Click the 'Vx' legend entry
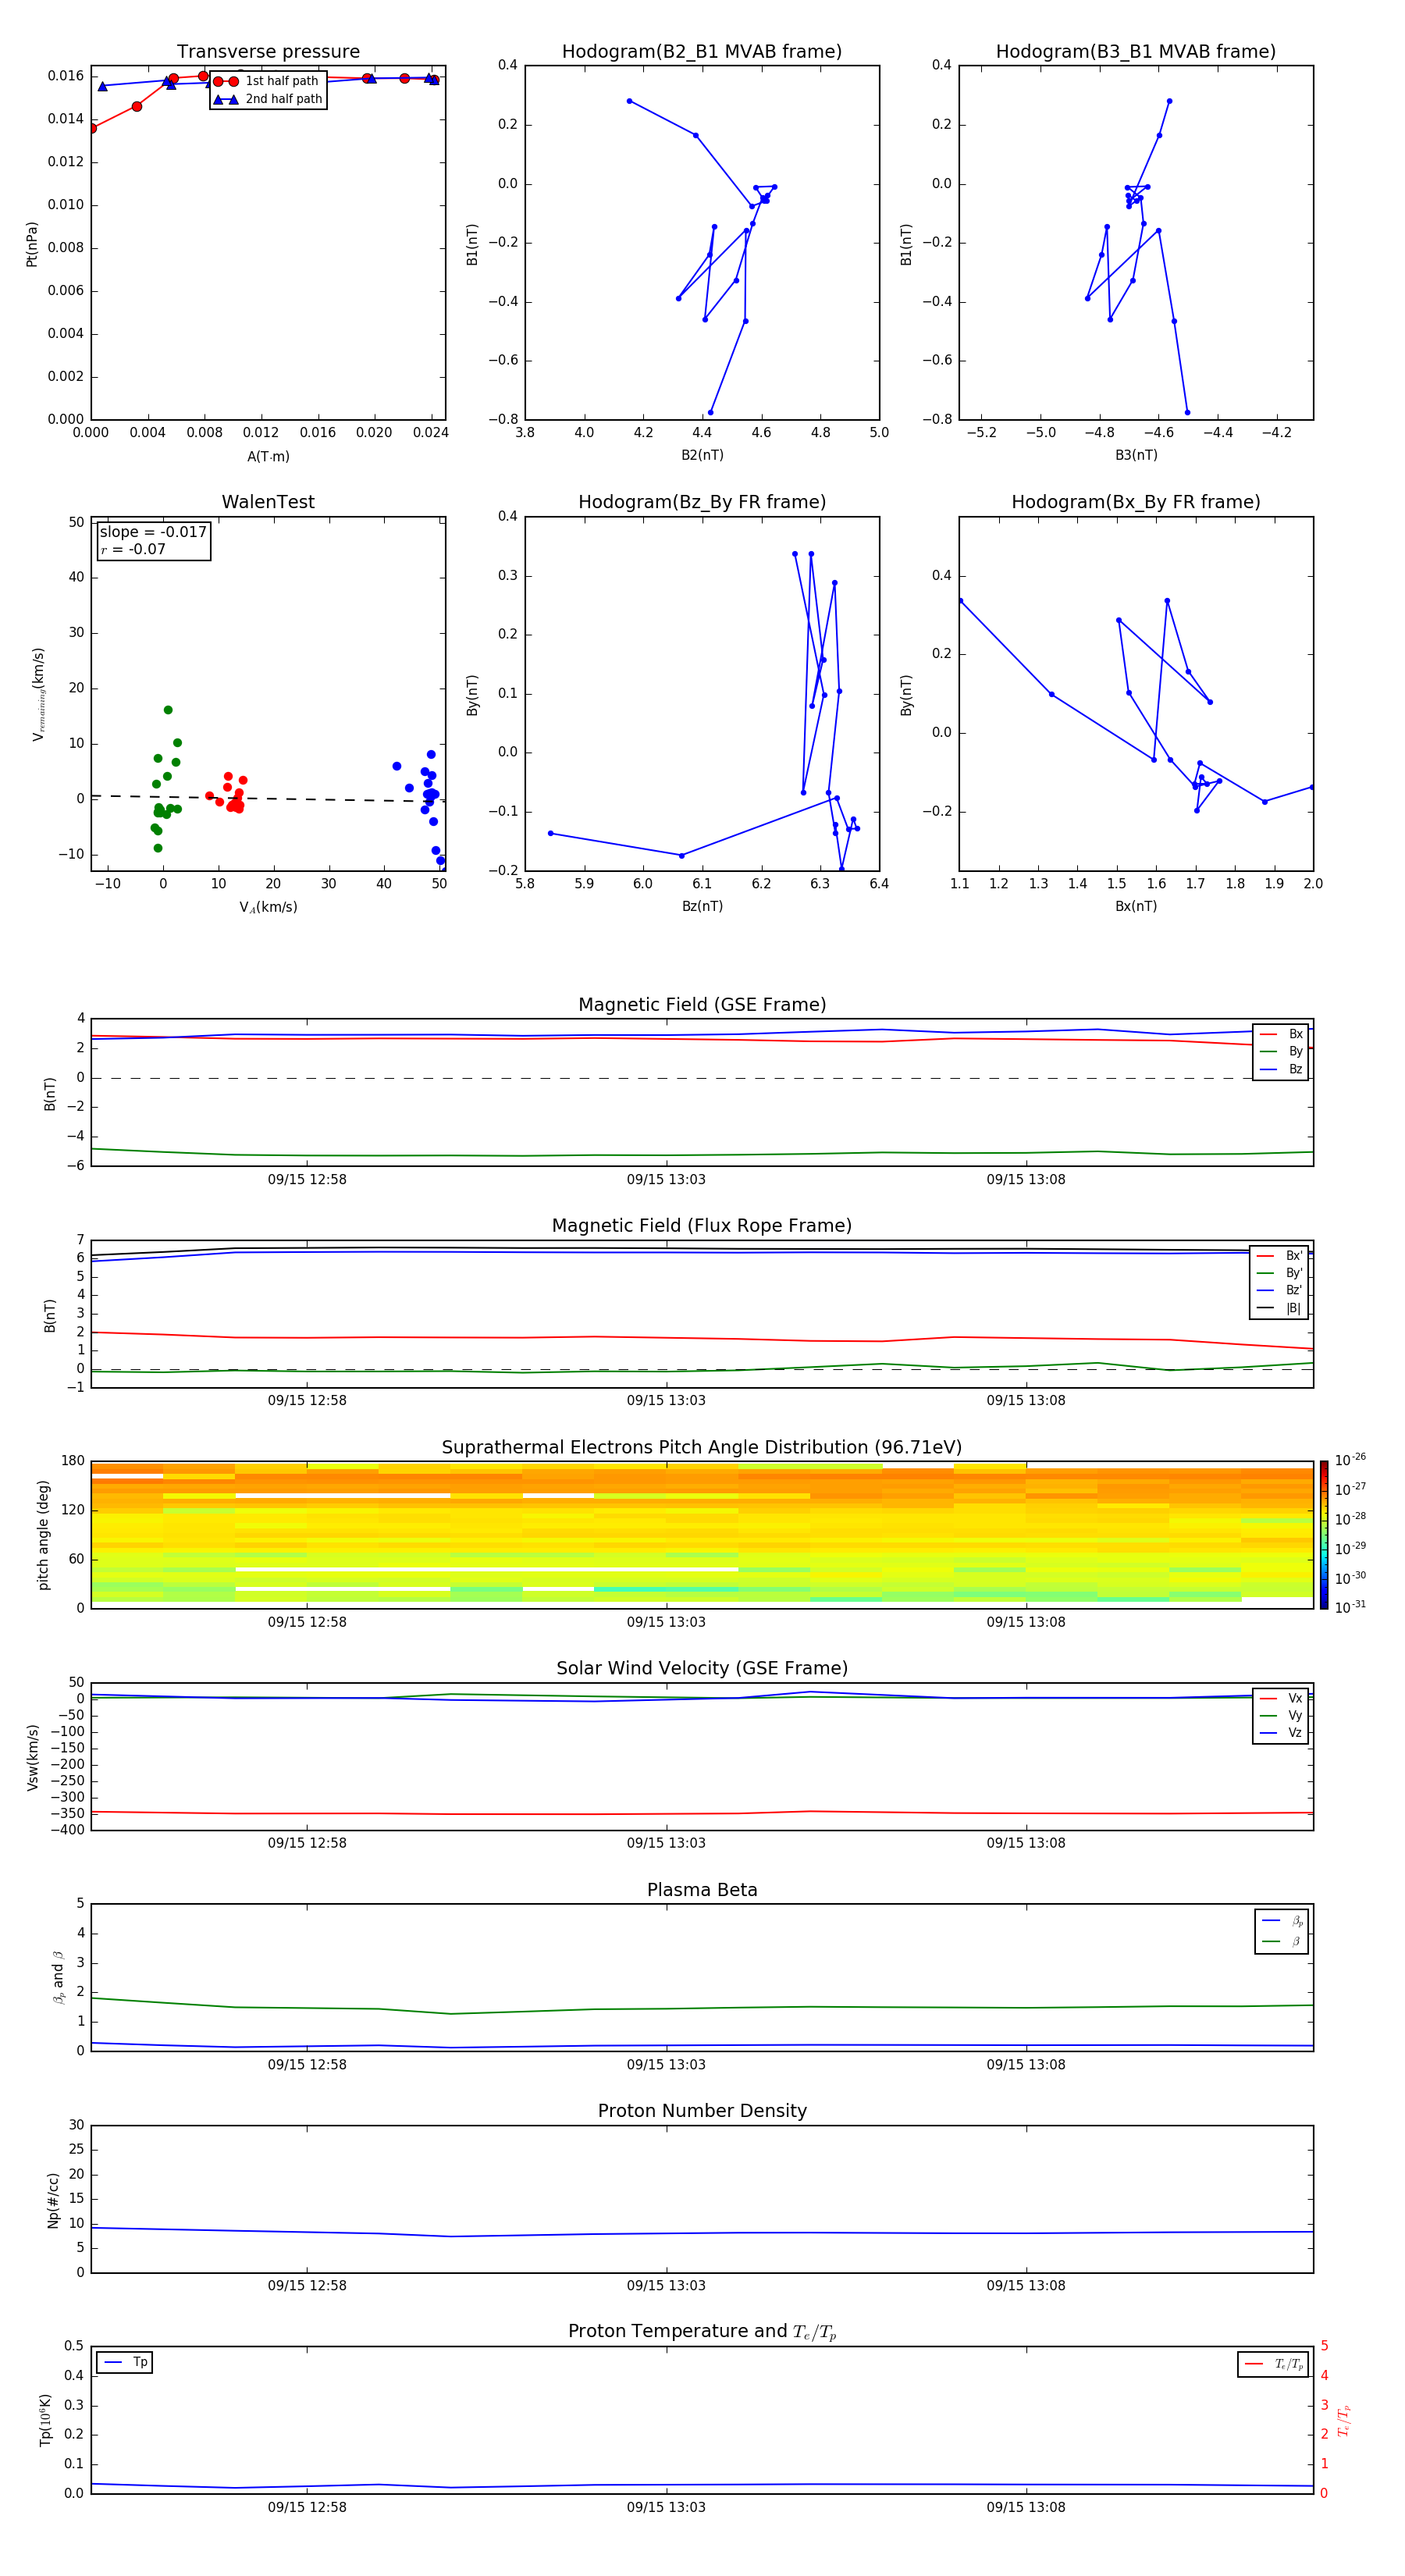1405x2576 pixels. pyautogui.click(x=1281, y=1698)
